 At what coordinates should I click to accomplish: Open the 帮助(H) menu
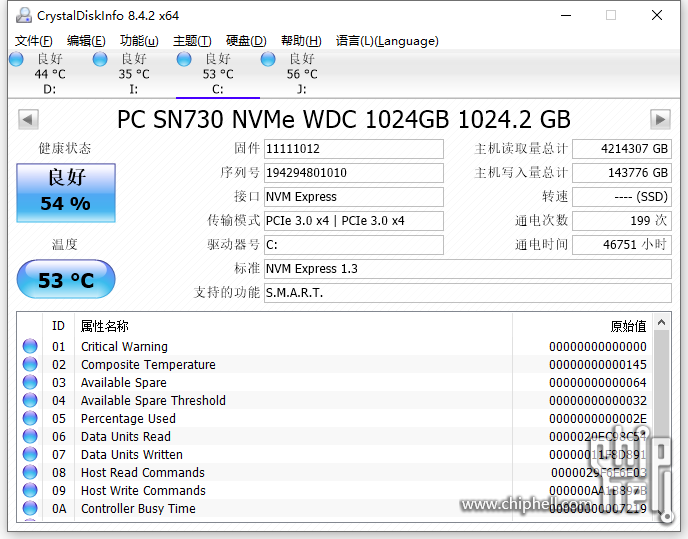(301, 41)
